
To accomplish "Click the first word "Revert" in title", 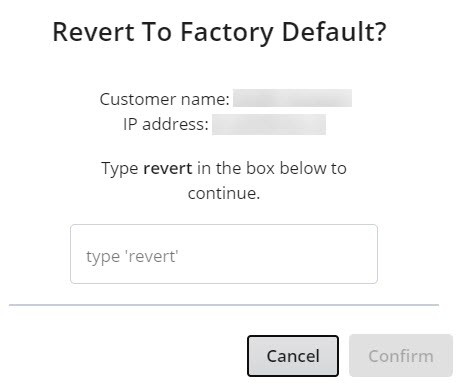I will click(94, 32).
